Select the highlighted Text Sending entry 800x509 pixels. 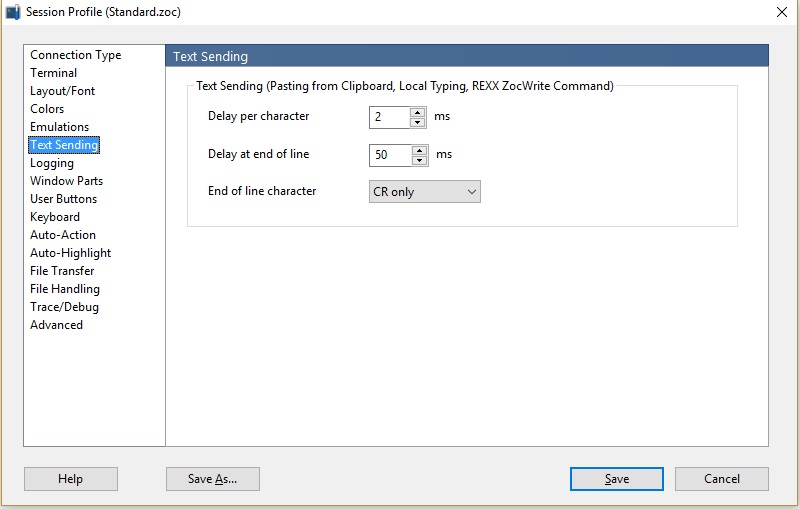pyautogui.click(x=64, y=145)
